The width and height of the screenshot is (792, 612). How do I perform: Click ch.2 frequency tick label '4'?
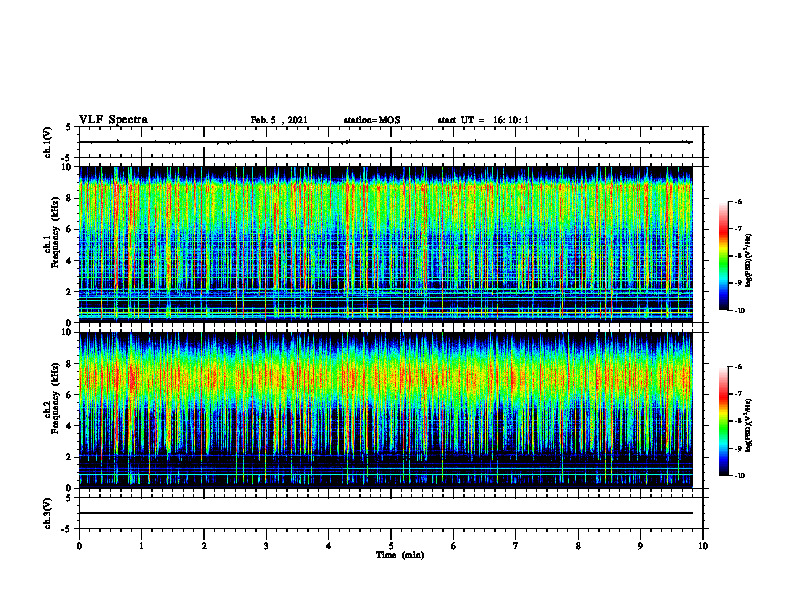pos(69,426)
